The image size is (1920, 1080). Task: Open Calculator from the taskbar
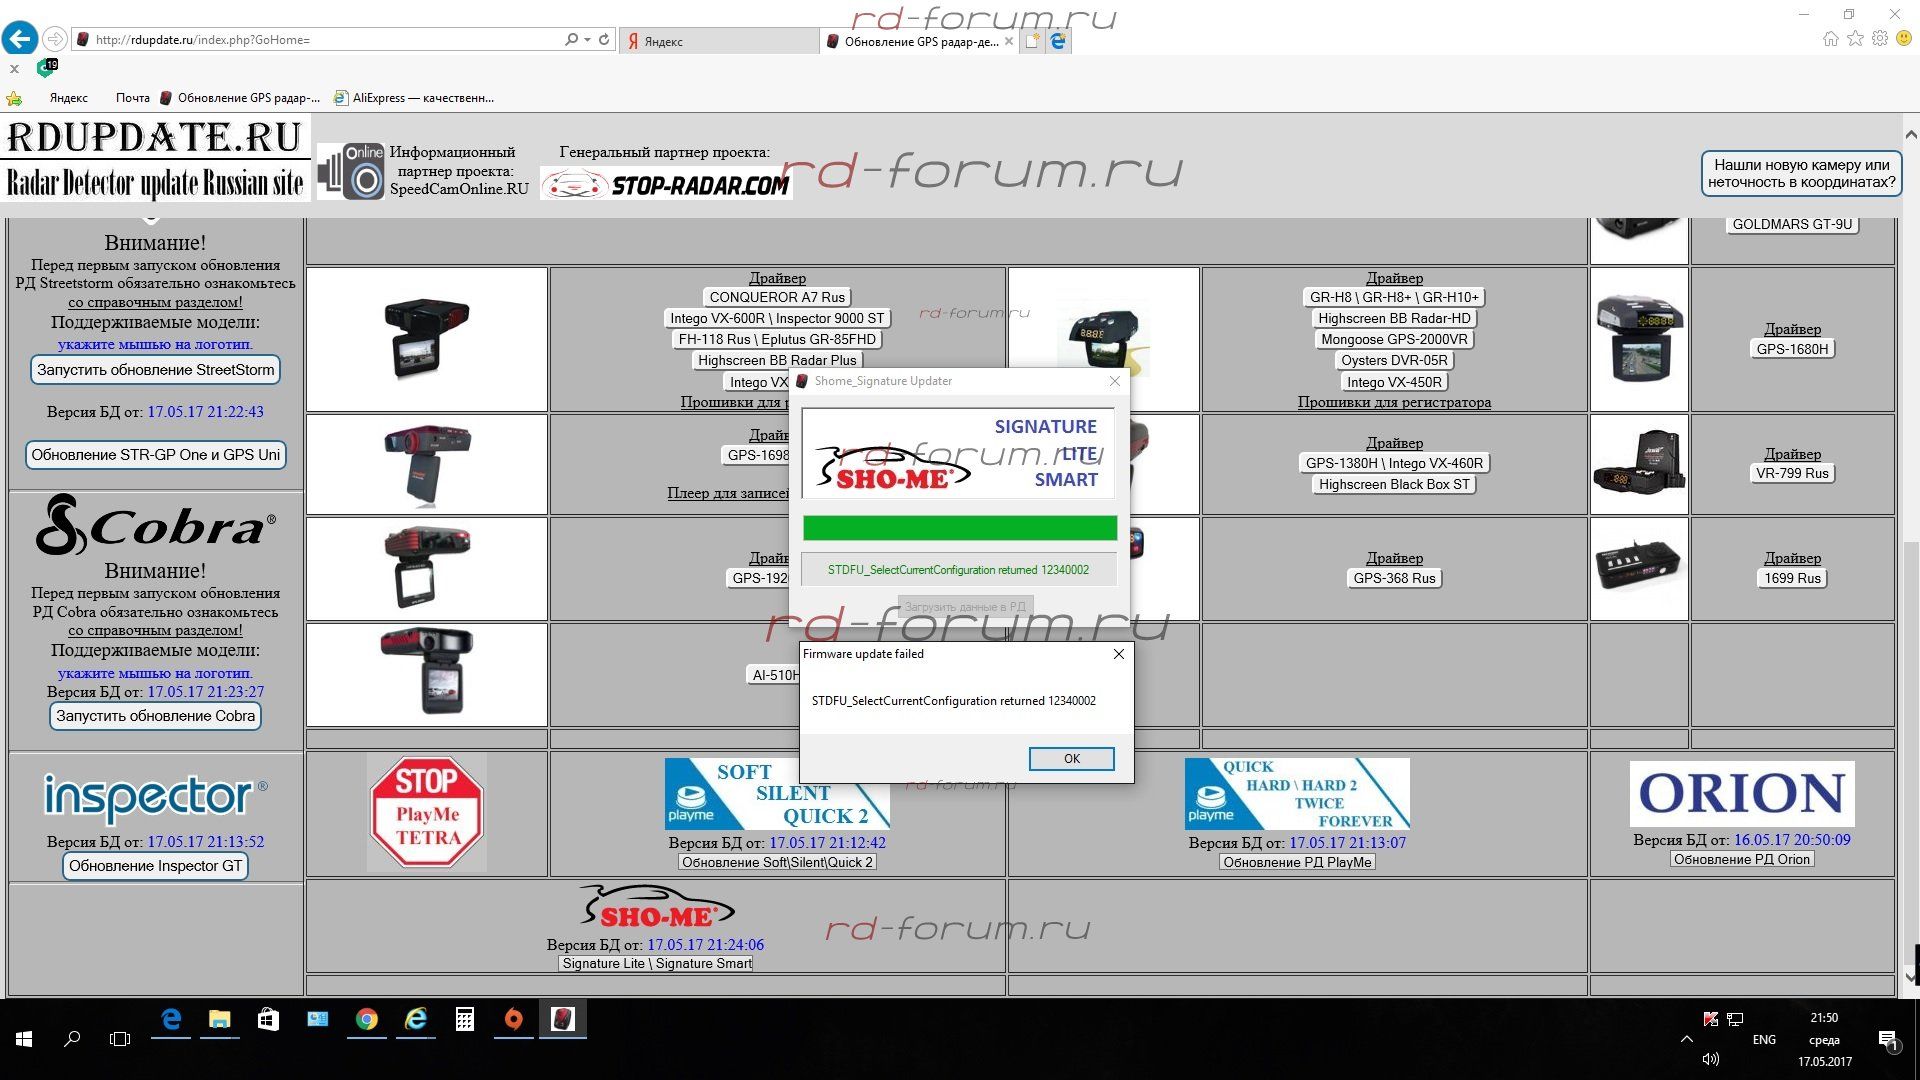pyautogui.click(x=465, y=1019)
